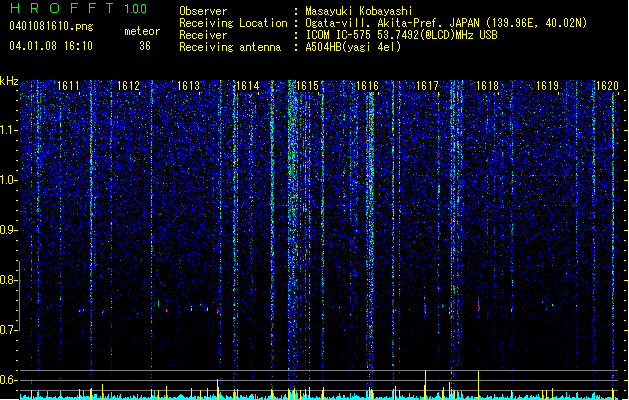Click the Receiving Location label

[233, 23]
